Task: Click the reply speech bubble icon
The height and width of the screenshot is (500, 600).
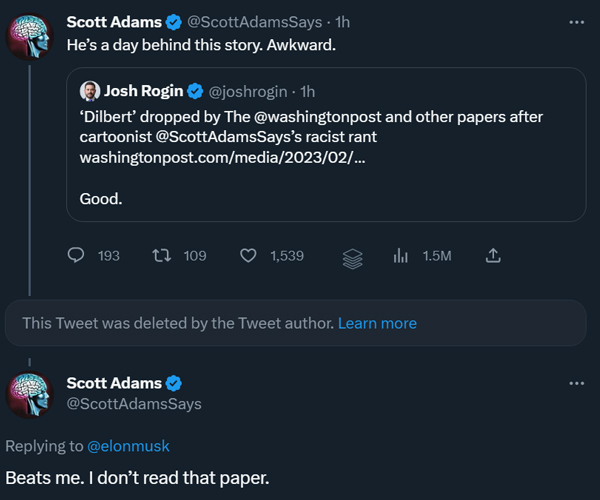Action: (x=75, y=256)
